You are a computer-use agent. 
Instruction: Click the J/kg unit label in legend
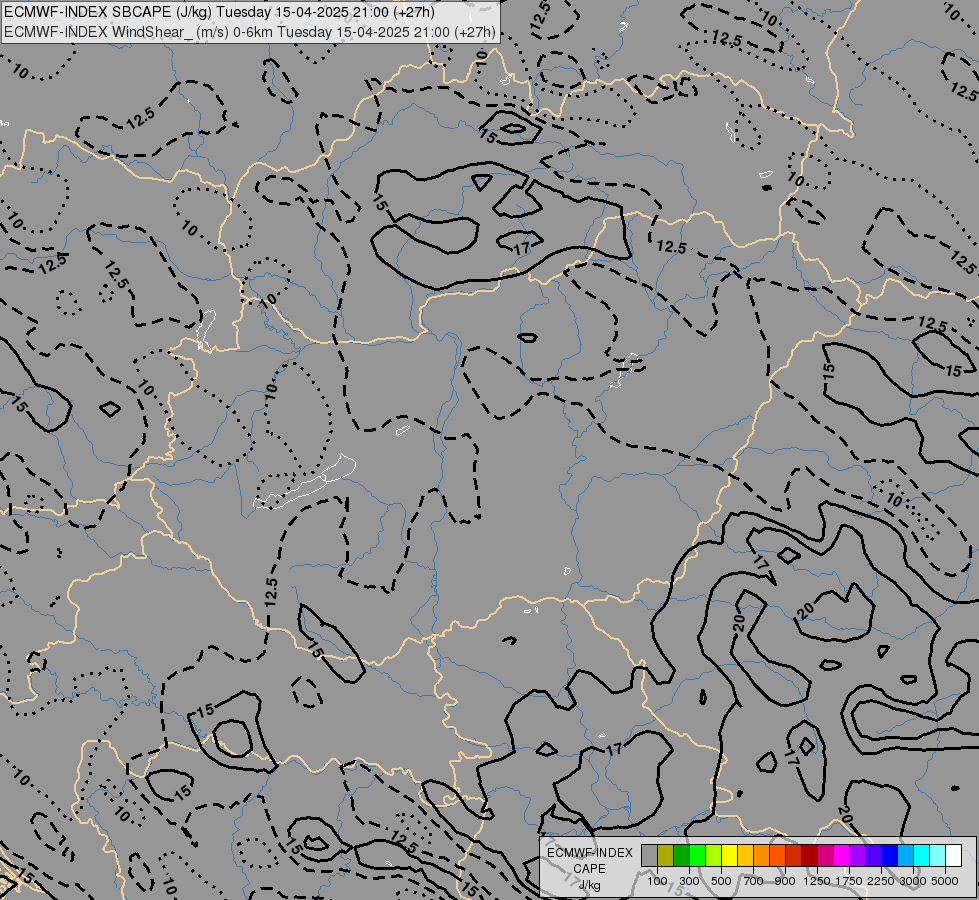[x=589, y=885]
